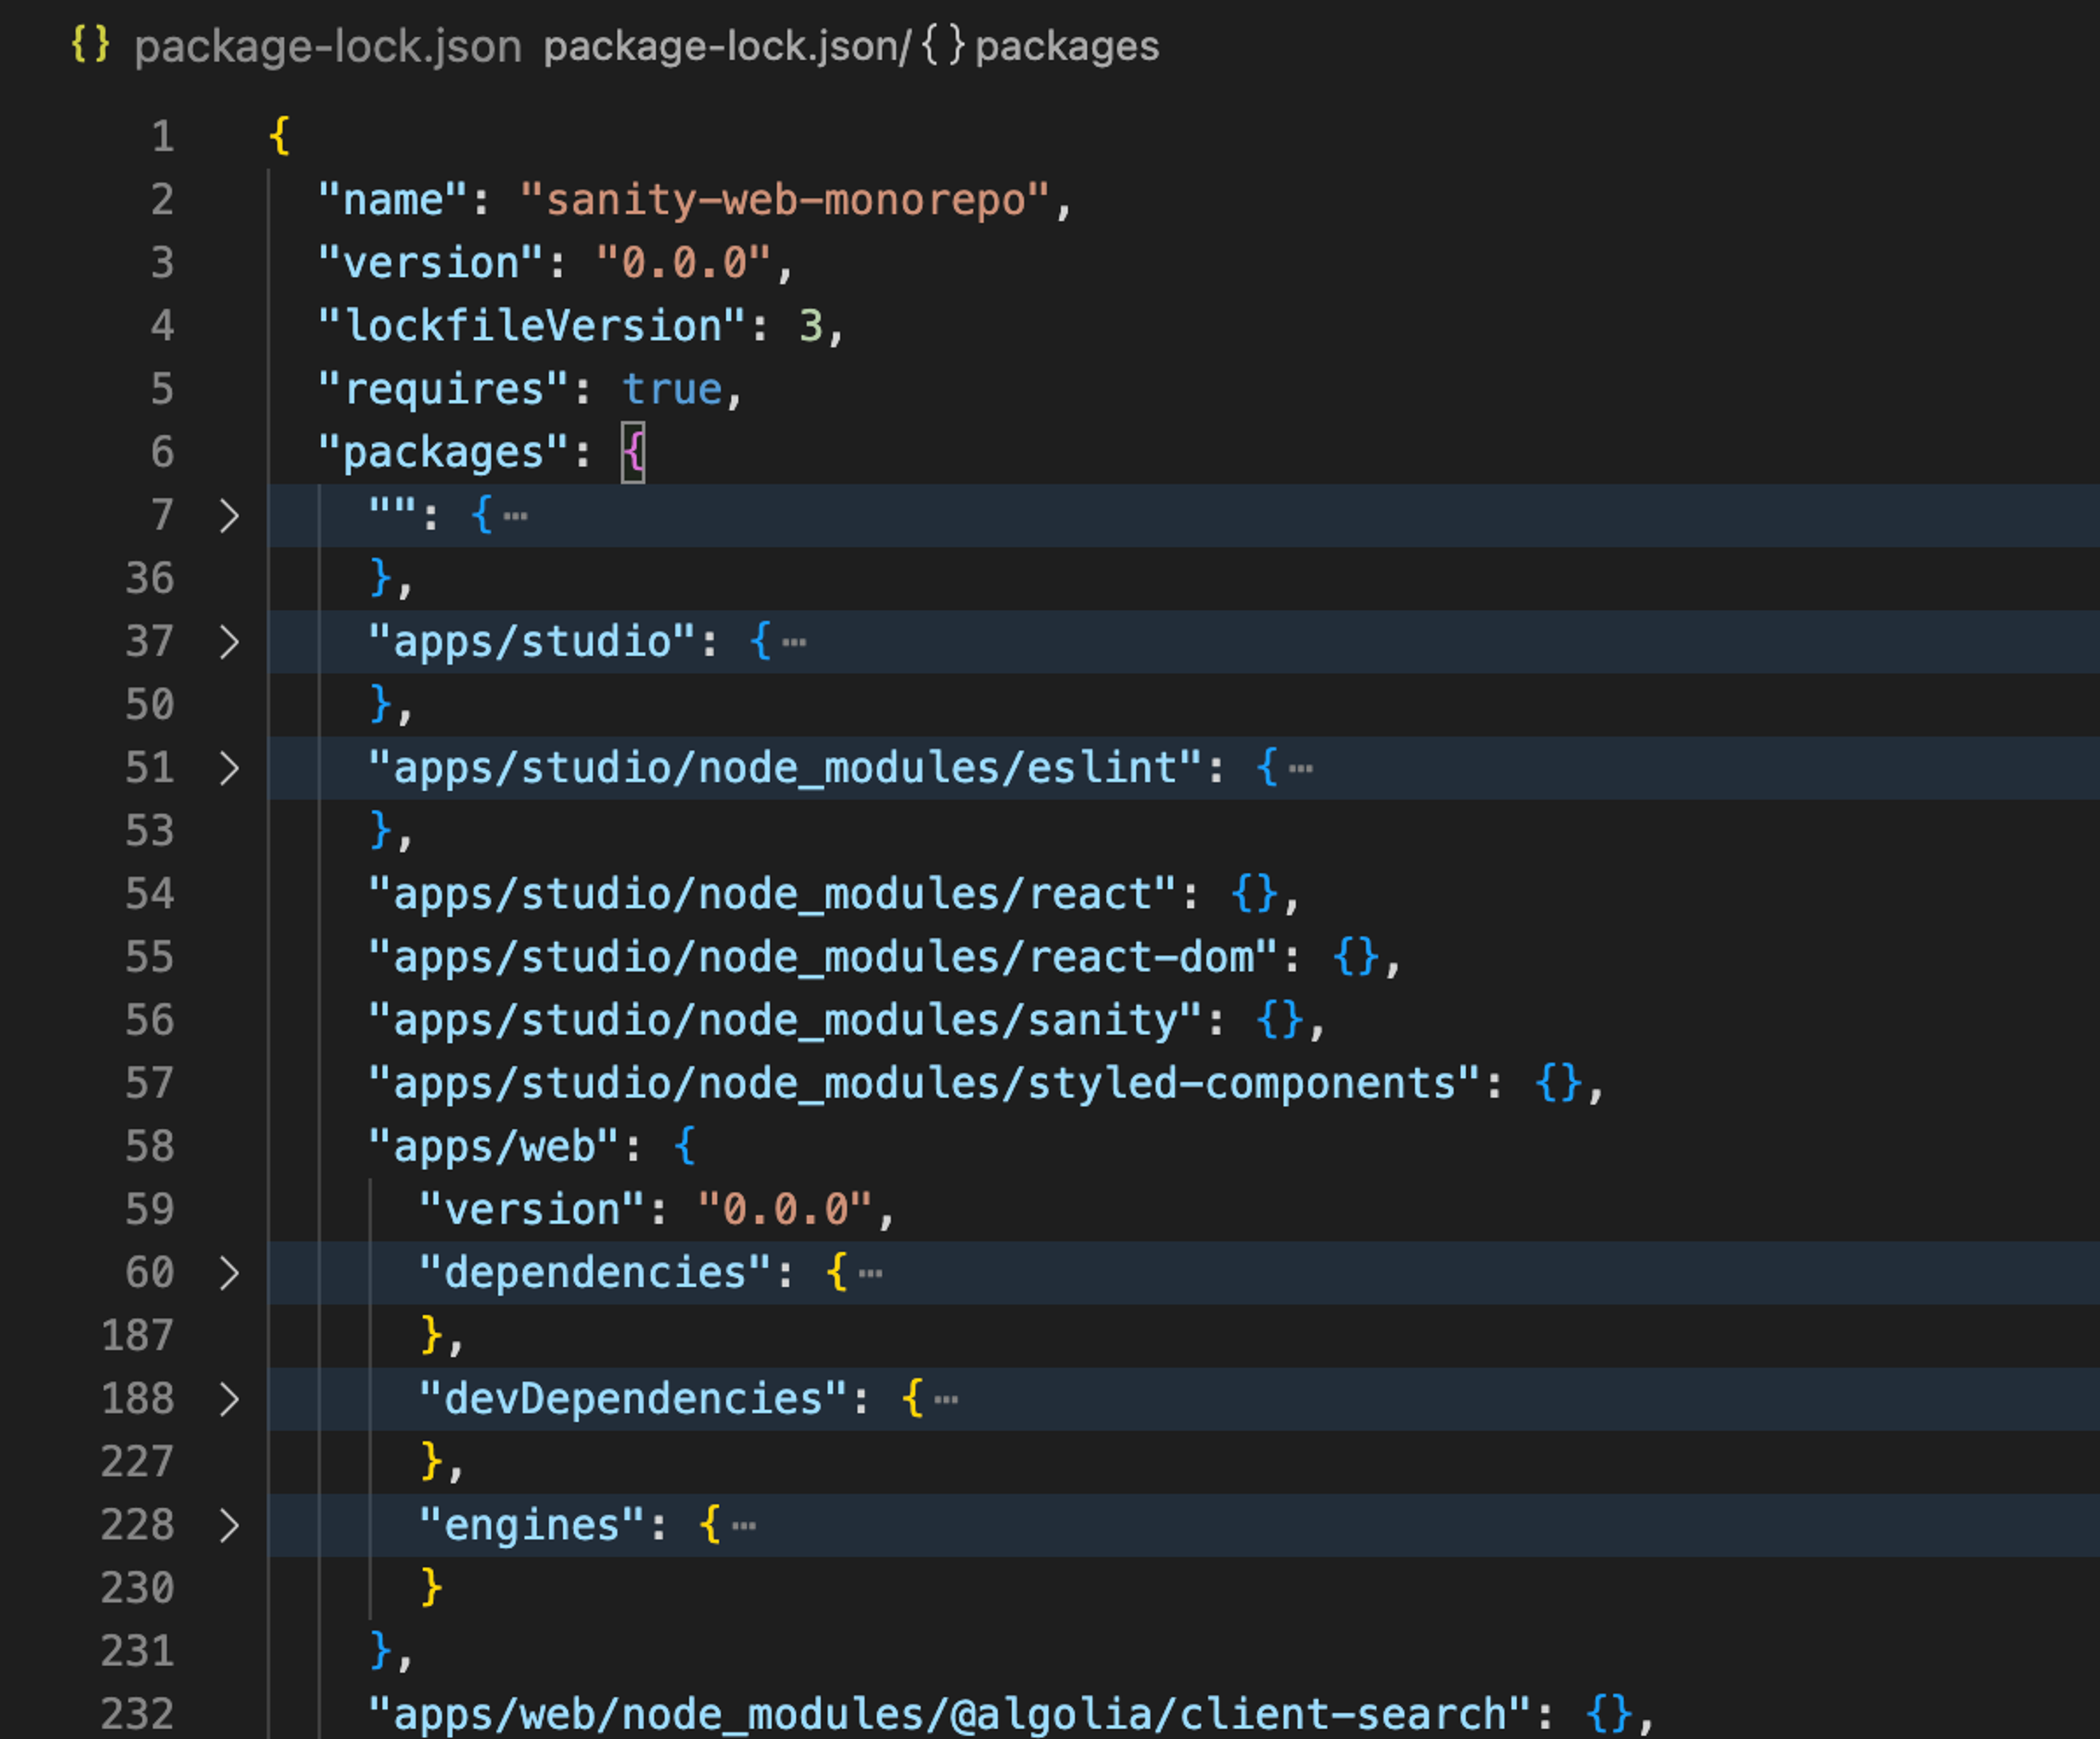Click ellipsis after collapsed apps/studio brace
The height and width of the screenshot is (1739, 2100).
click(794, 643)
